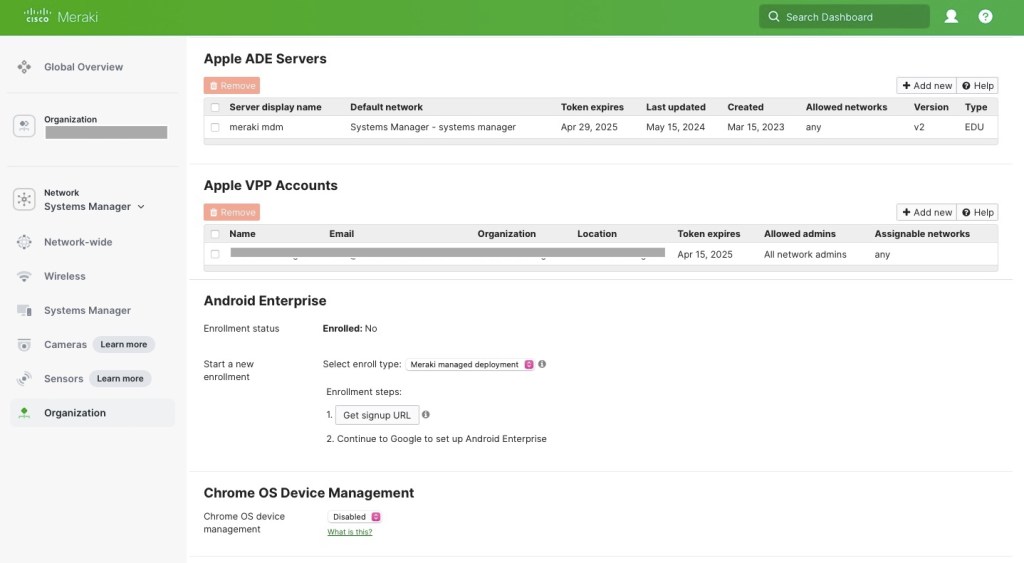Click the Cisco Meraki logo
The image size is (1024, 563).
61,17
